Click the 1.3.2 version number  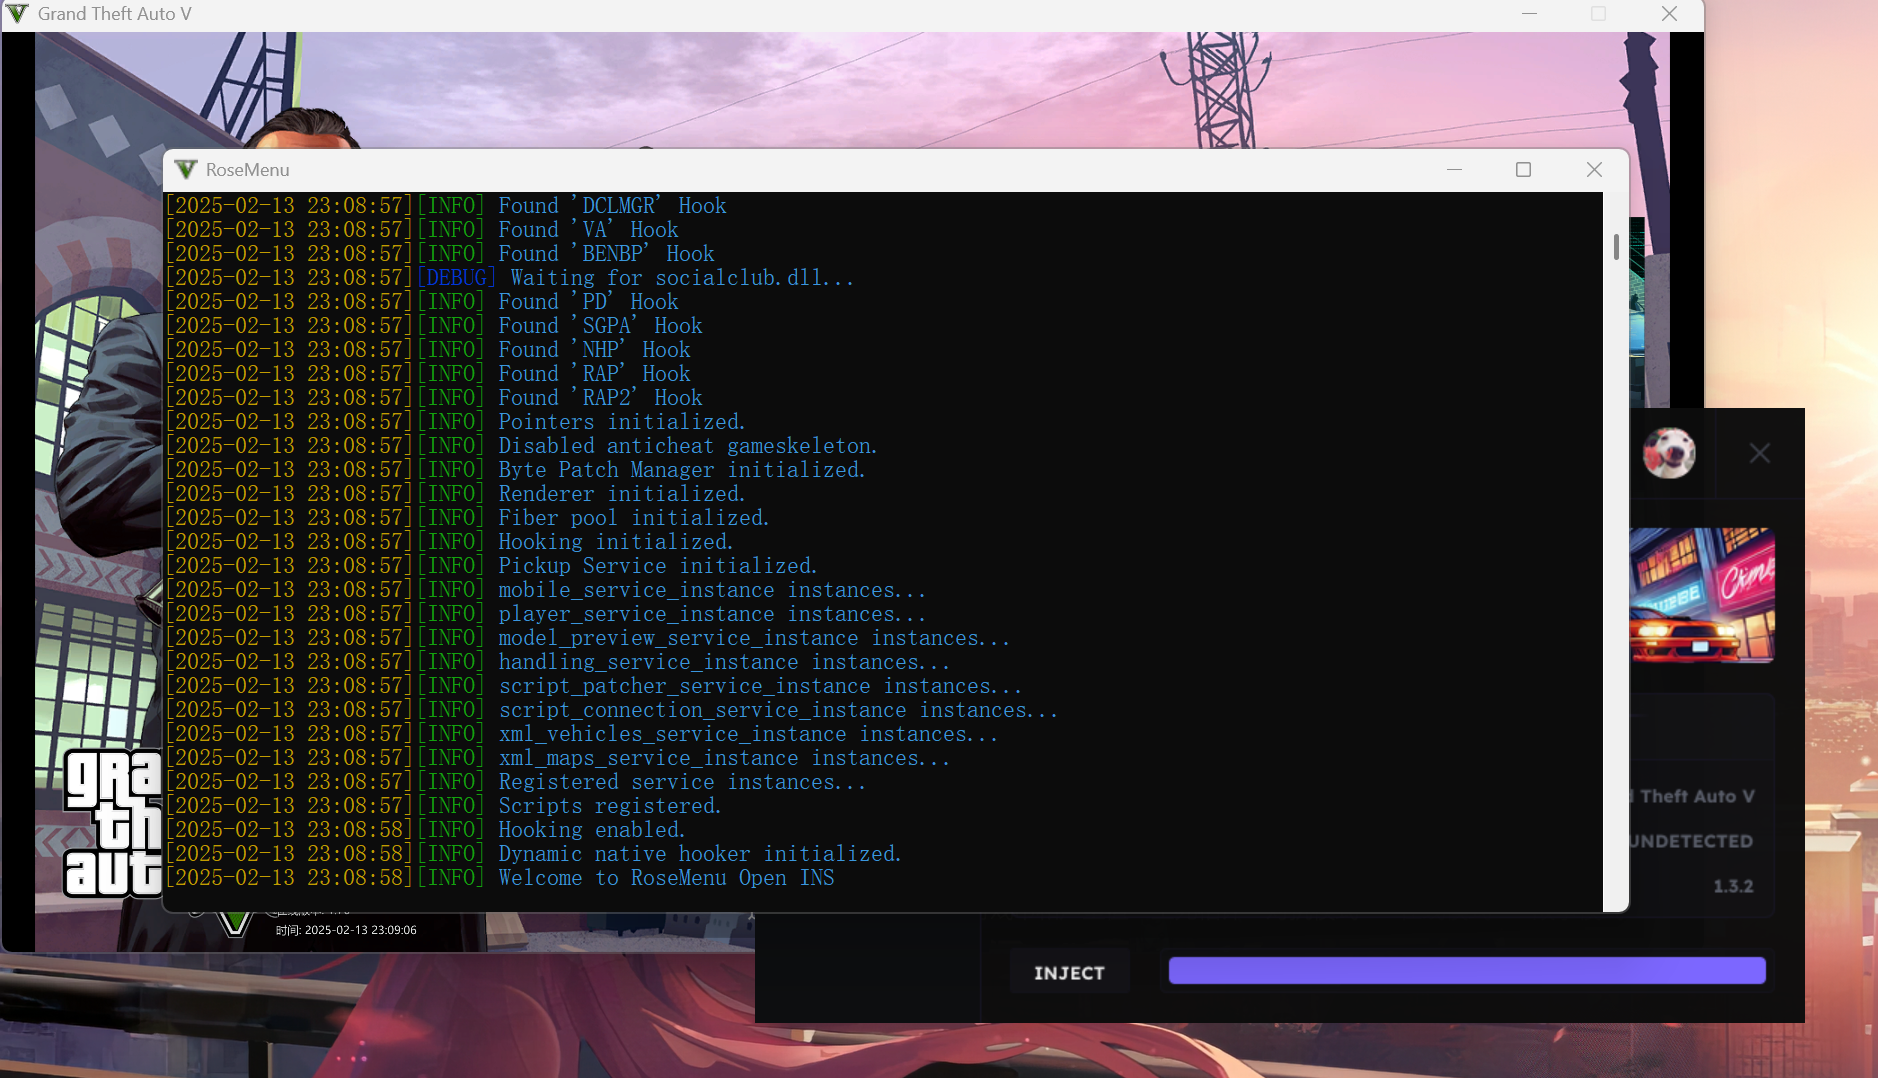click(1732, 886)
